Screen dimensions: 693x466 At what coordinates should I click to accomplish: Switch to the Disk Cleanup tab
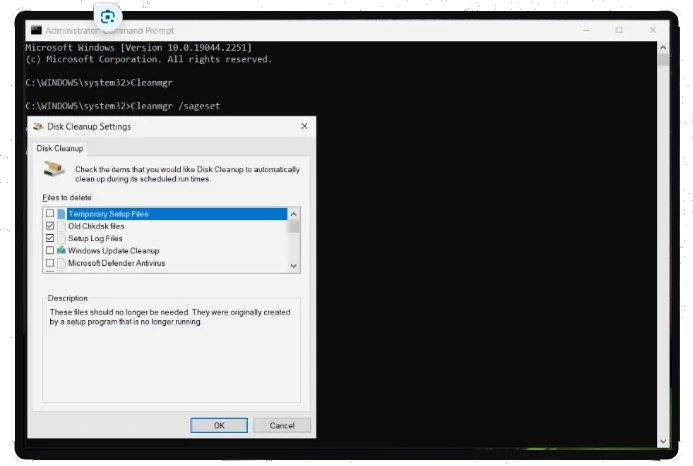(60, 149)
